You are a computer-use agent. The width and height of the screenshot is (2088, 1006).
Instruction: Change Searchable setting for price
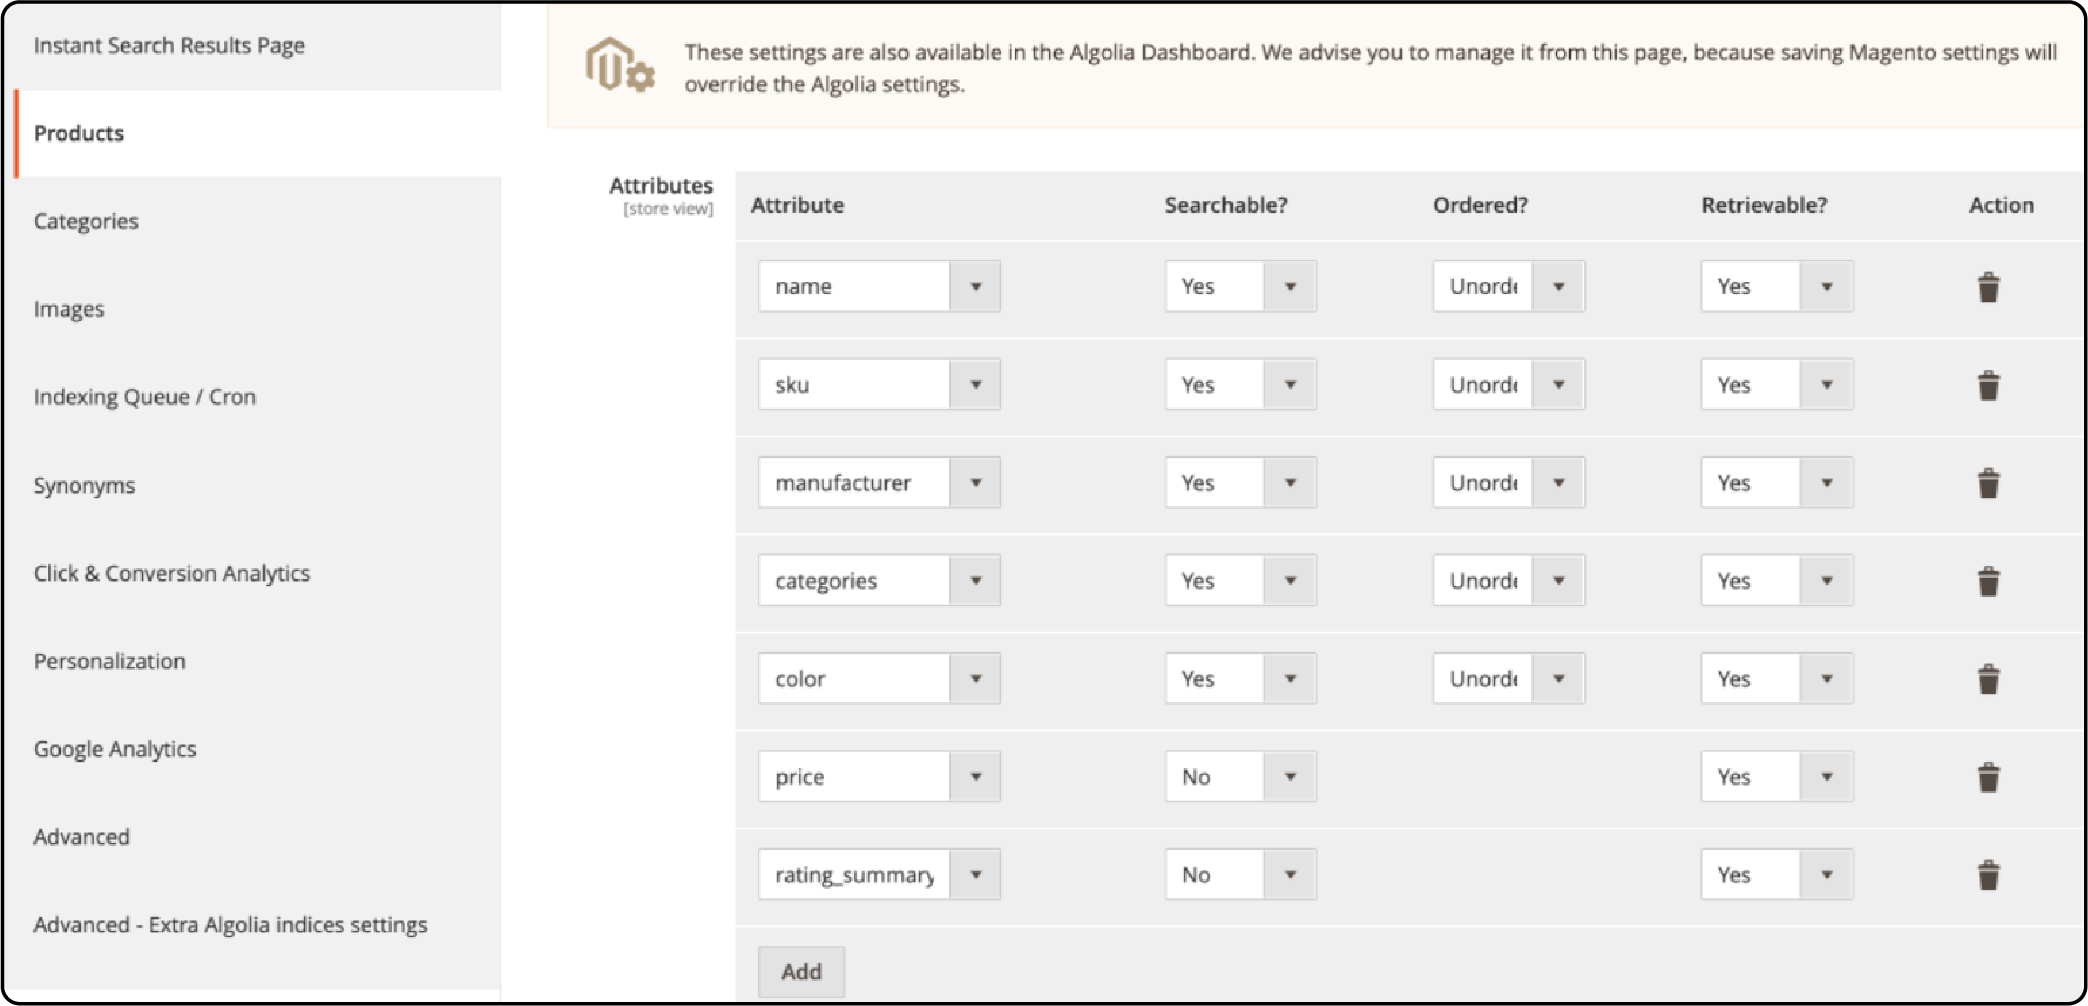pyautogui.click(x=1240, y=776)
